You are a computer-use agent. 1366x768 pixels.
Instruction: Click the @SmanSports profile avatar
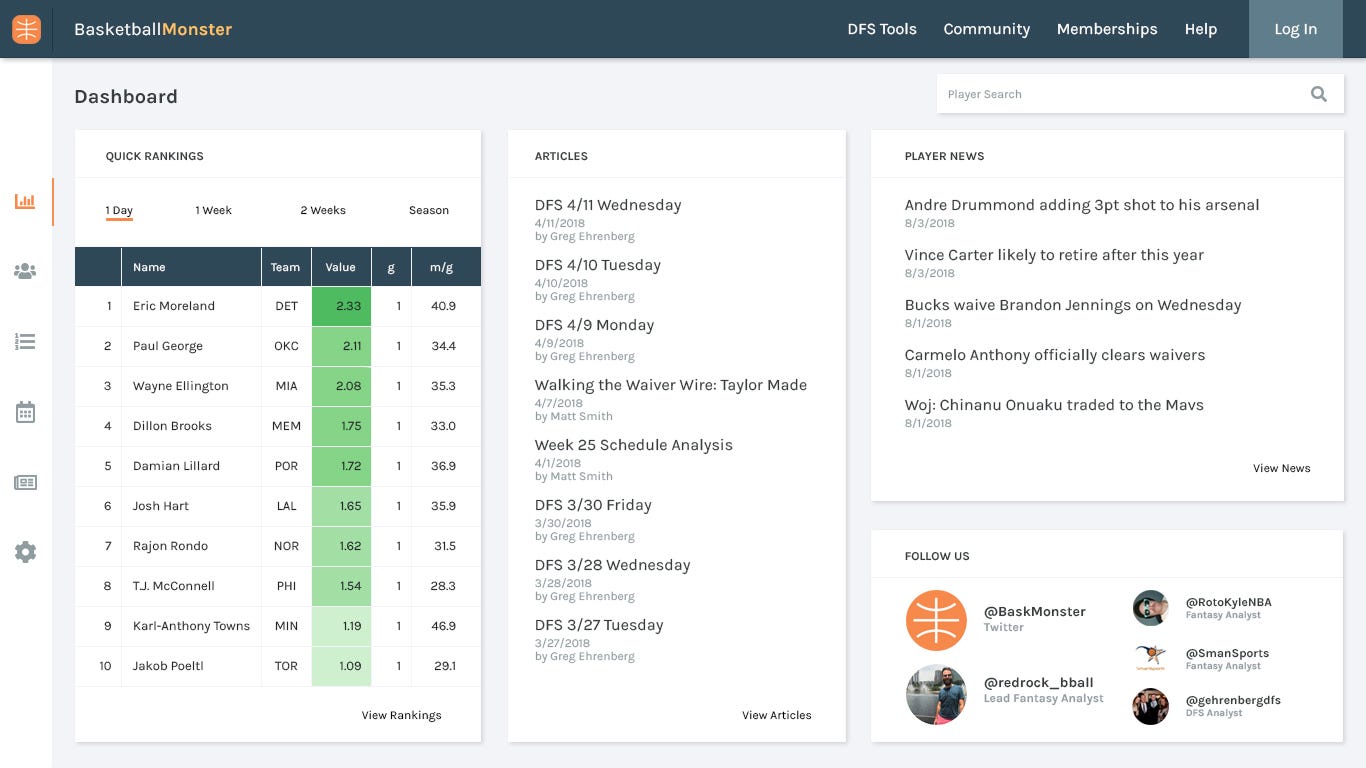(1151, 658)
